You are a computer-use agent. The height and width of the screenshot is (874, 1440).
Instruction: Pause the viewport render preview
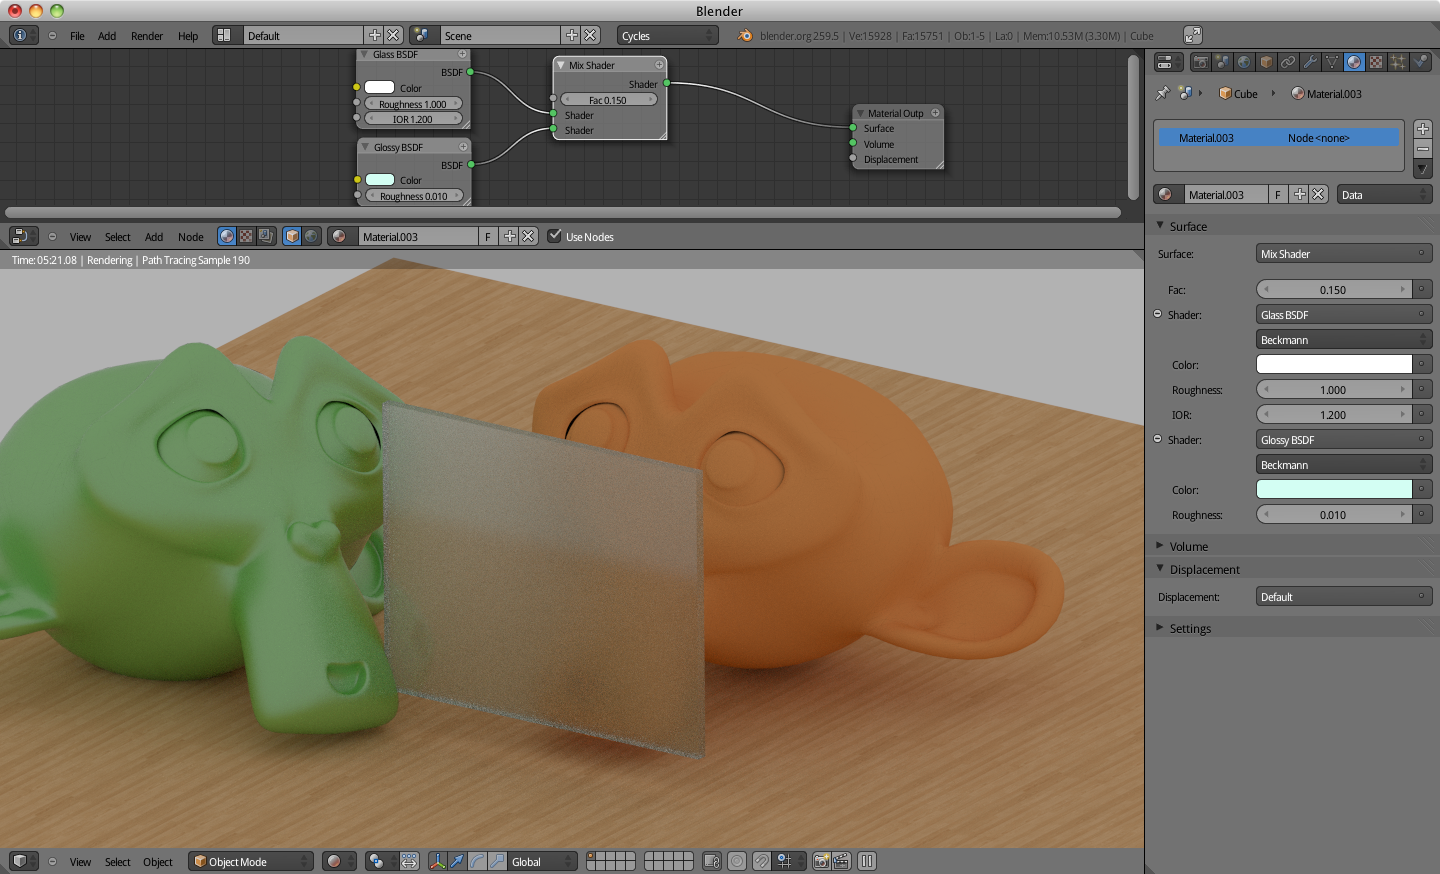click(867, 861)
